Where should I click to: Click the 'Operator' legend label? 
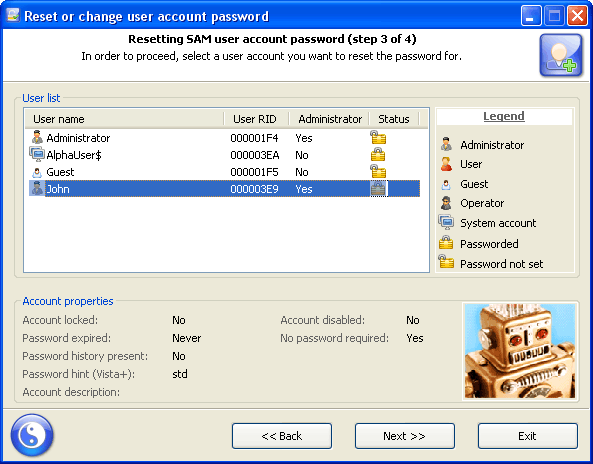coord(482,203)
